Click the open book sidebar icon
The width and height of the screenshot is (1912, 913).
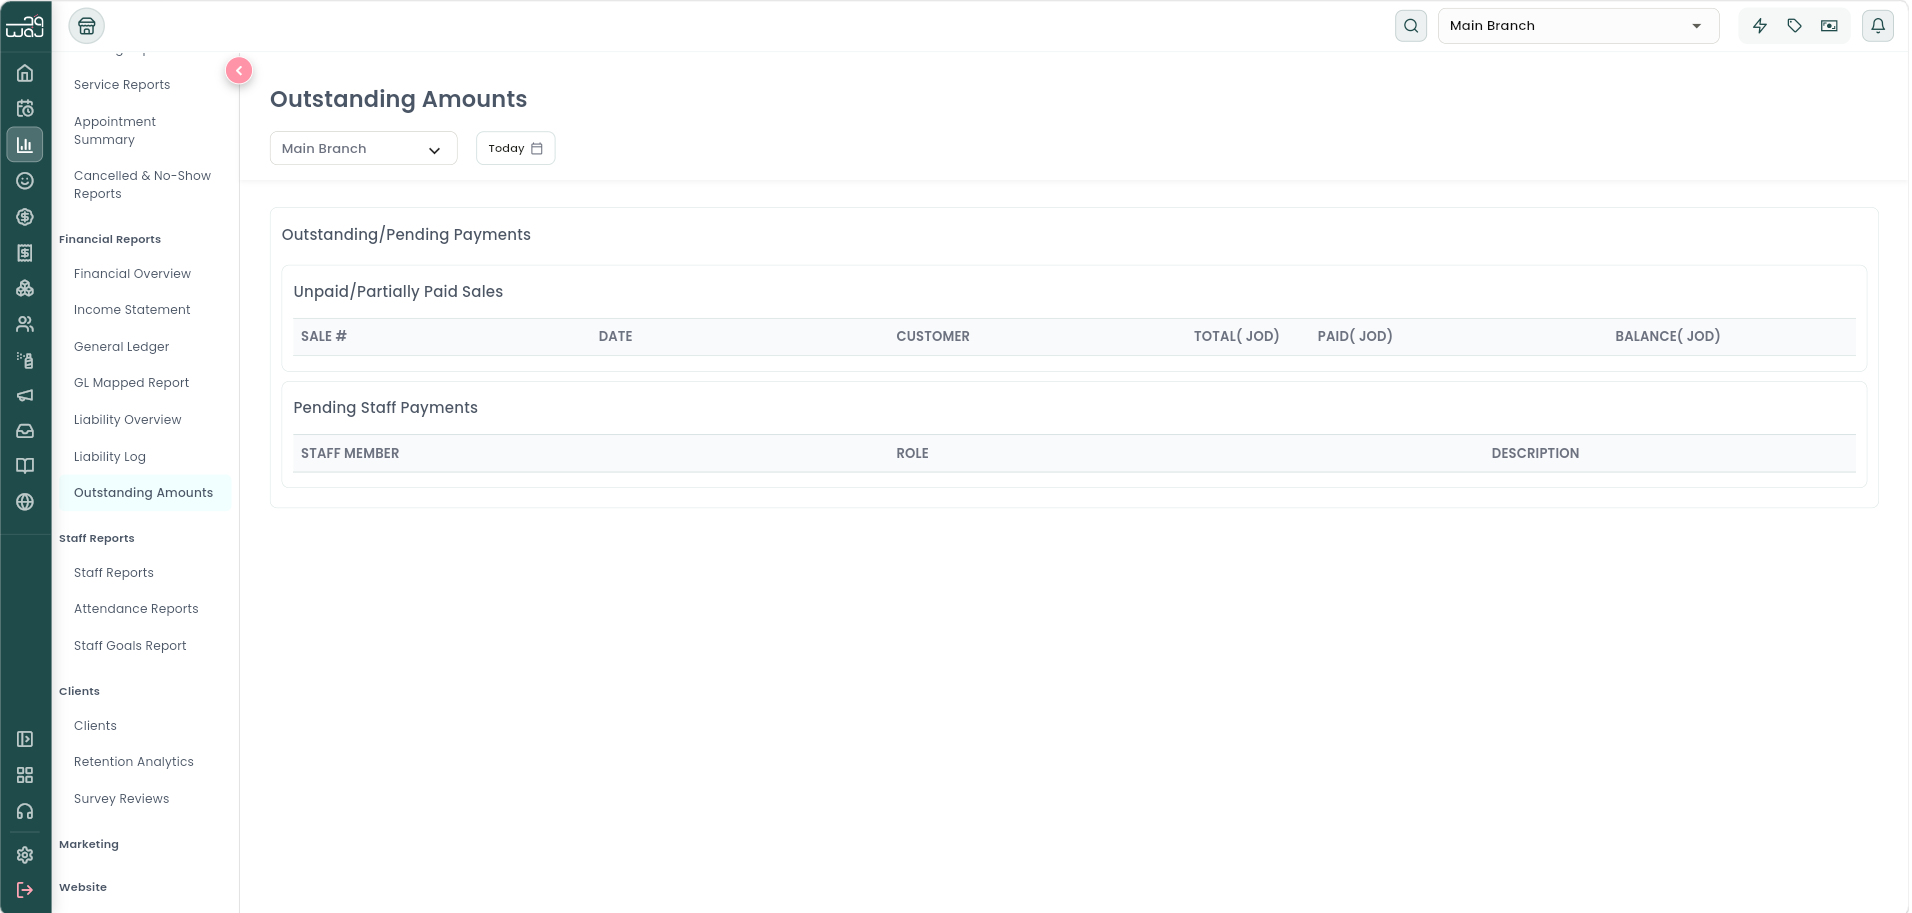25,466
